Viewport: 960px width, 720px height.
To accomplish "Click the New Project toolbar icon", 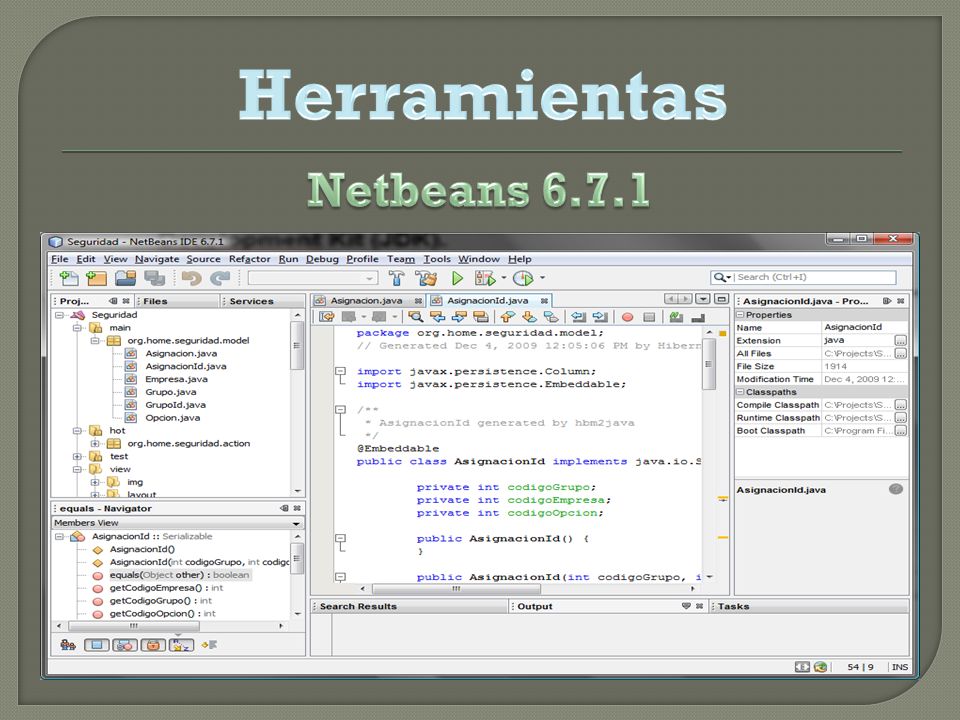I will coord(96,279).
